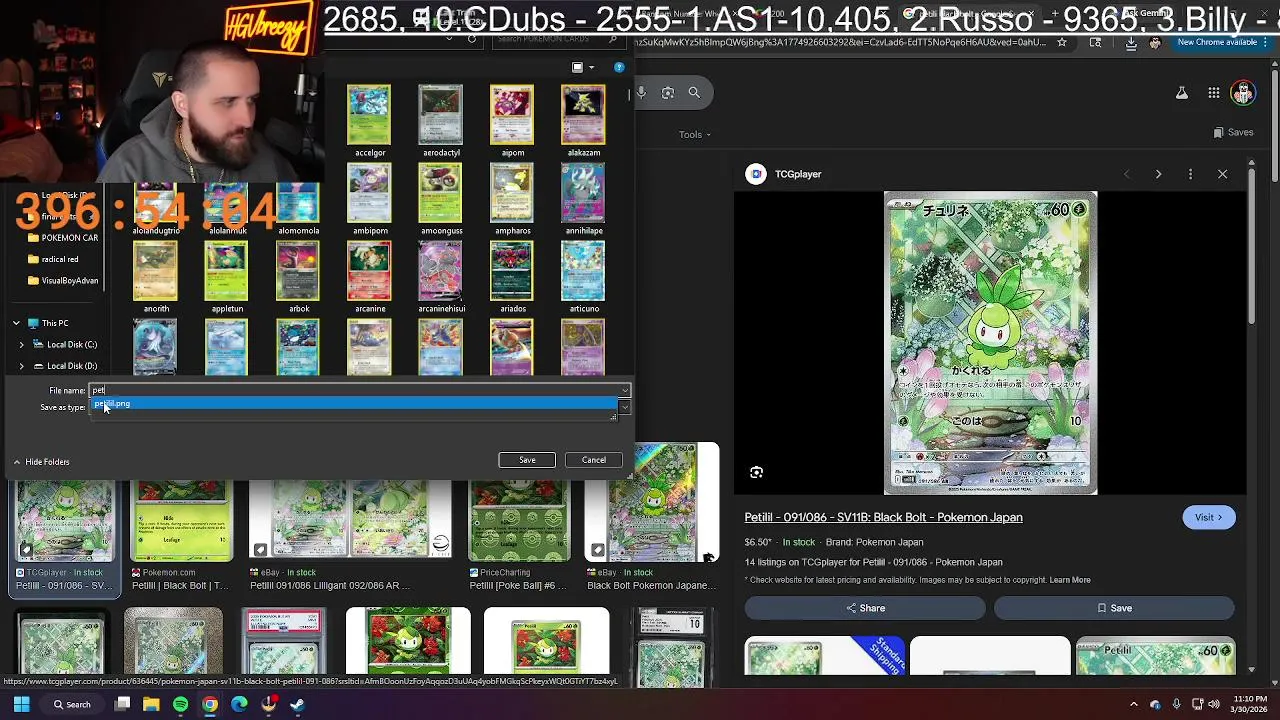This screenshot has height=720, width=1280.
Task: Cancel the Save As dialog
Action: point(594,460)
